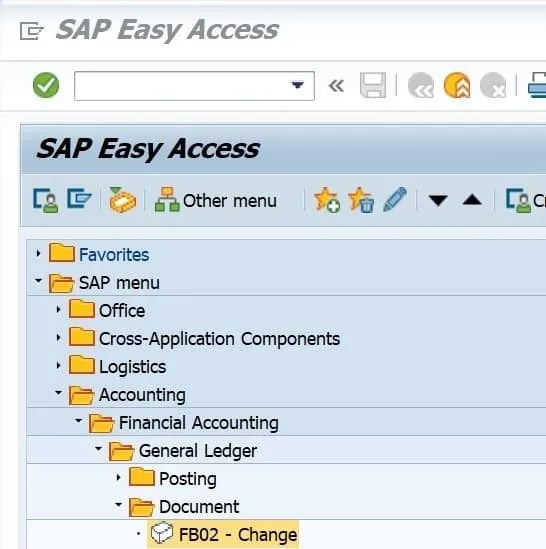This screenshot has height=549, width=546.
Task: Click the Office folder icon
Action: [x=82, y=309]
